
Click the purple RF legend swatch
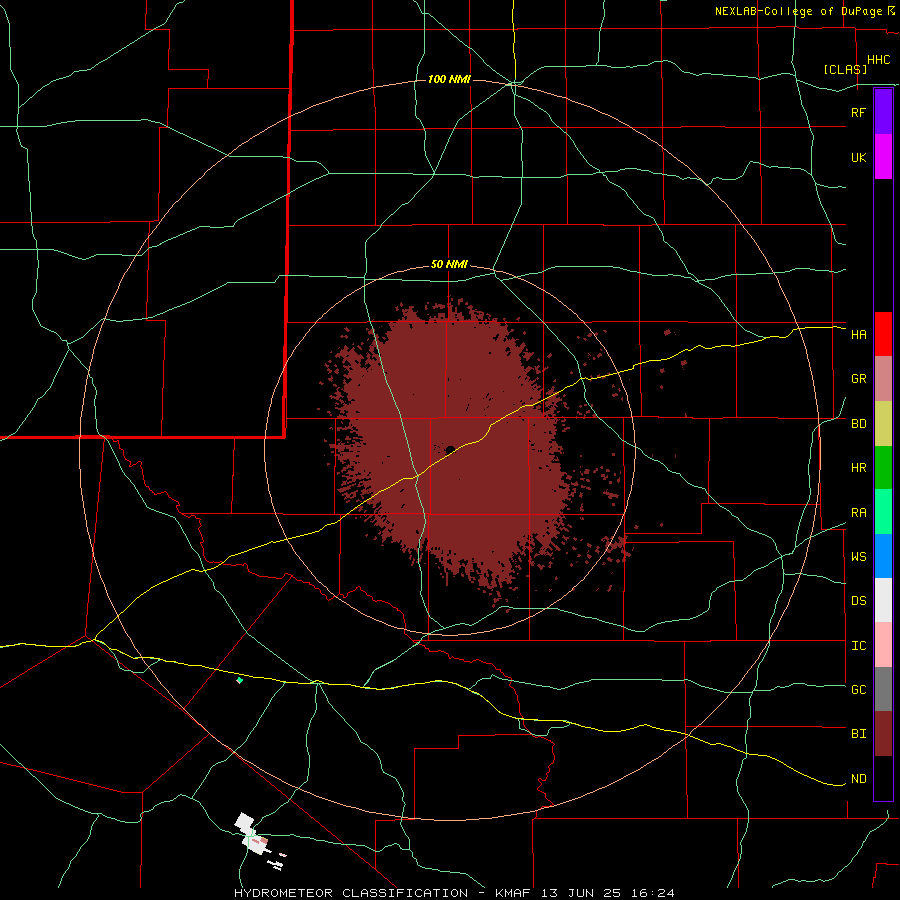coord(883,112)
